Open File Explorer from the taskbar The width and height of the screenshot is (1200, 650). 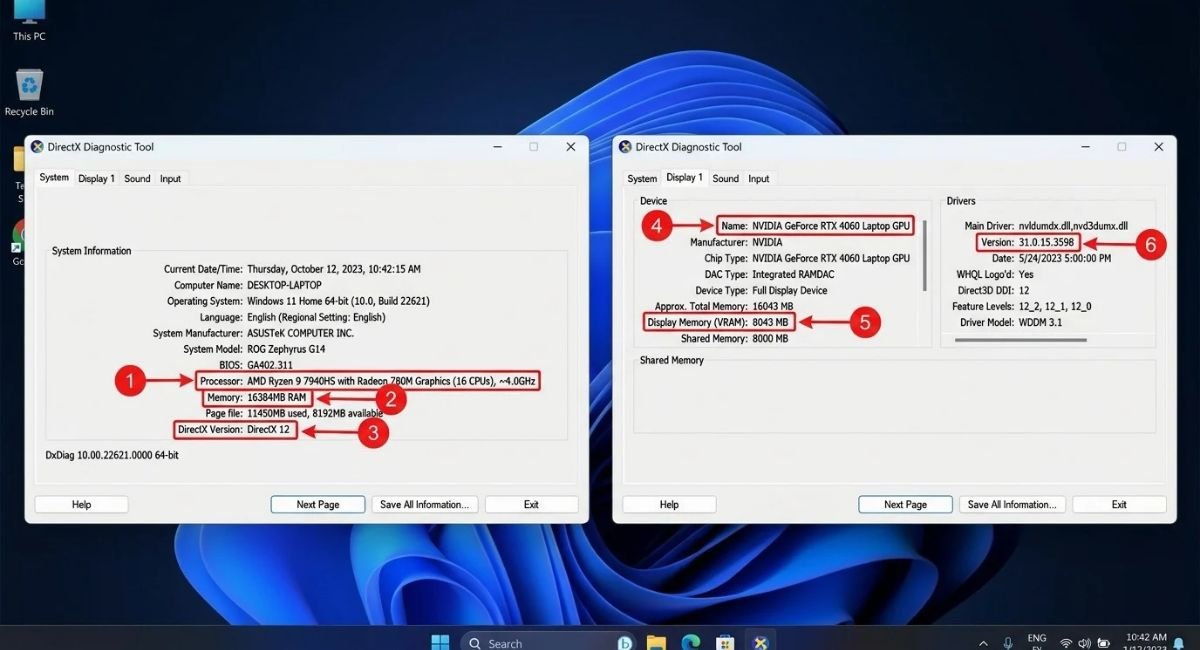656,643
